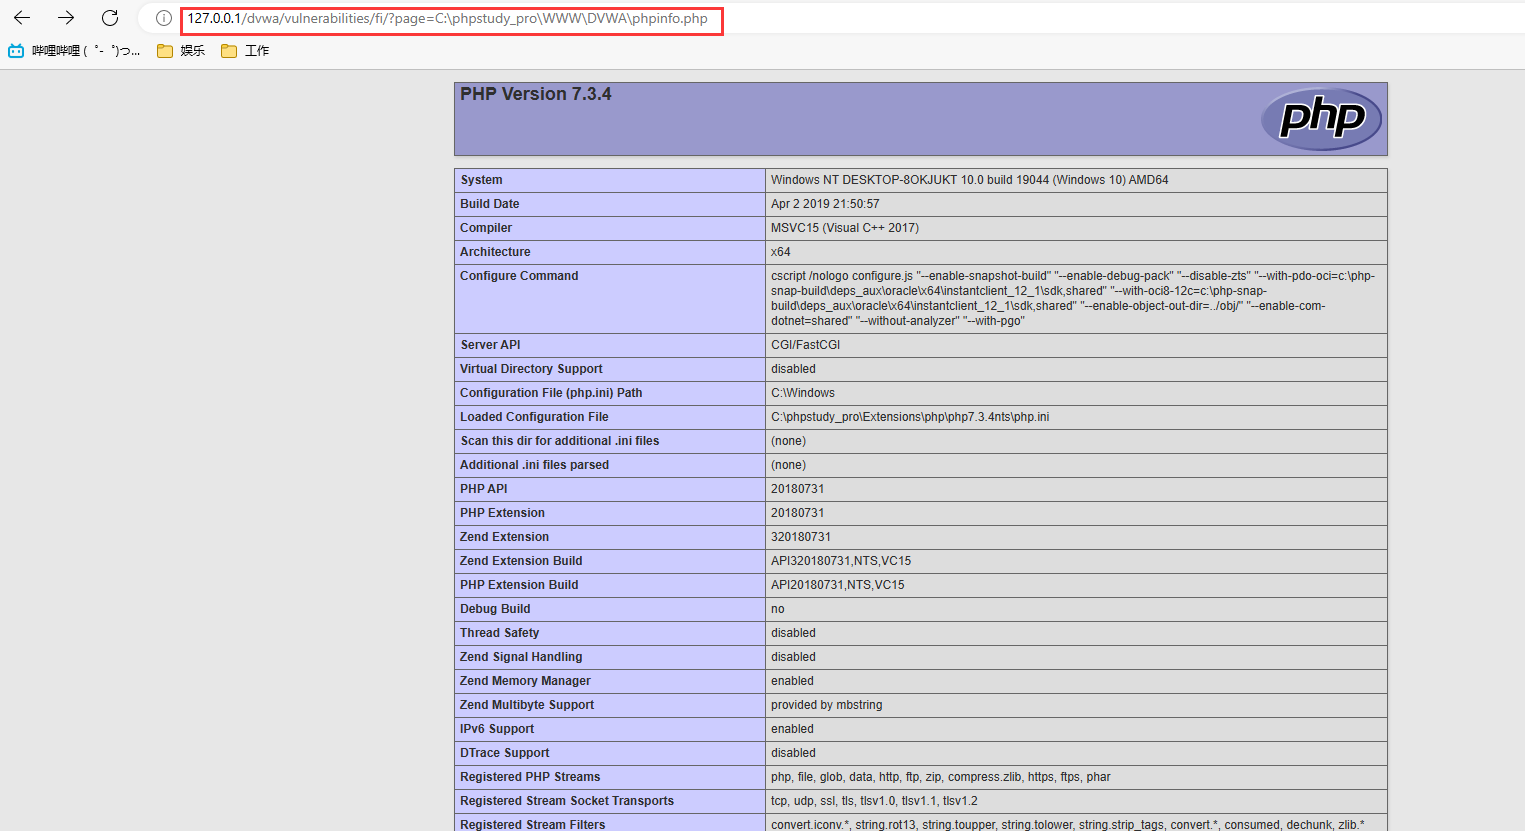Click the Debug Build label
This screenshot has height=831, width=1525.
pyautogui.click(x=495, y=609)
